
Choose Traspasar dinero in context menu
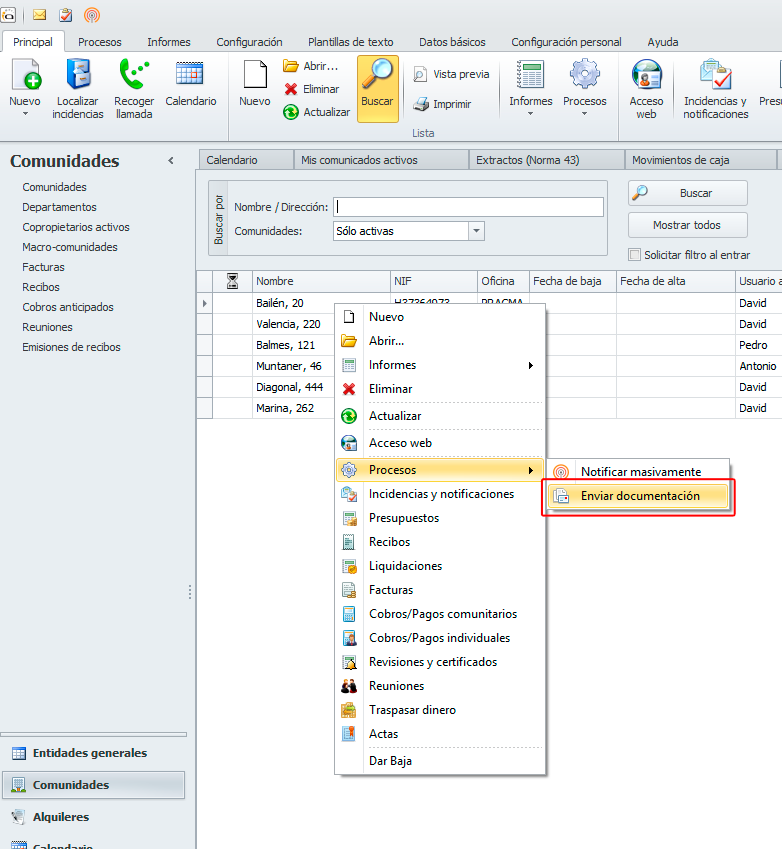click(440, 710)
